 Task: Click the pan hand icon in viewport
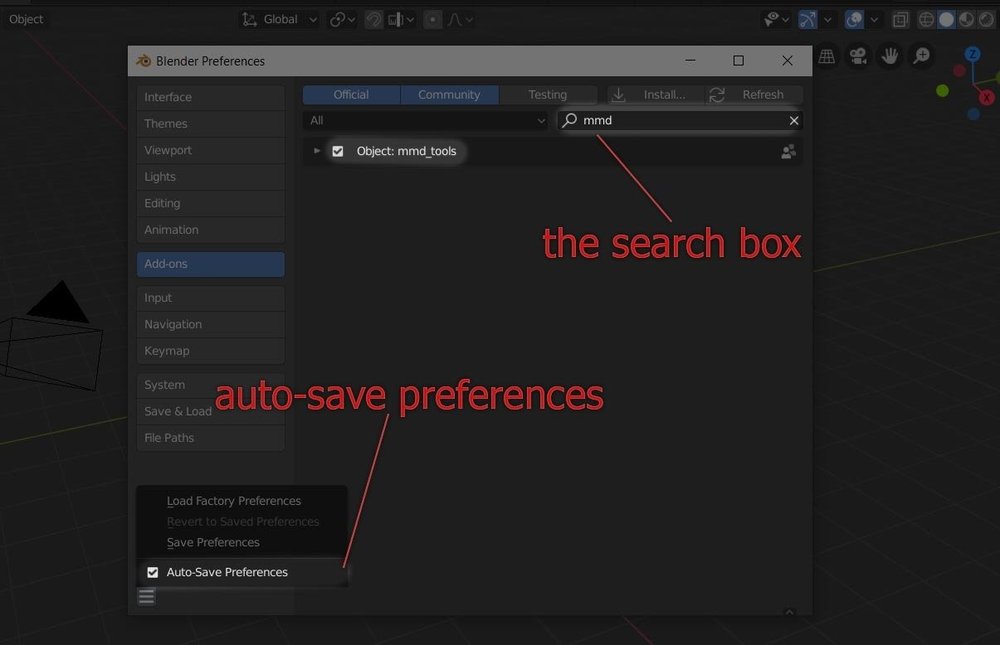point(889,57)
